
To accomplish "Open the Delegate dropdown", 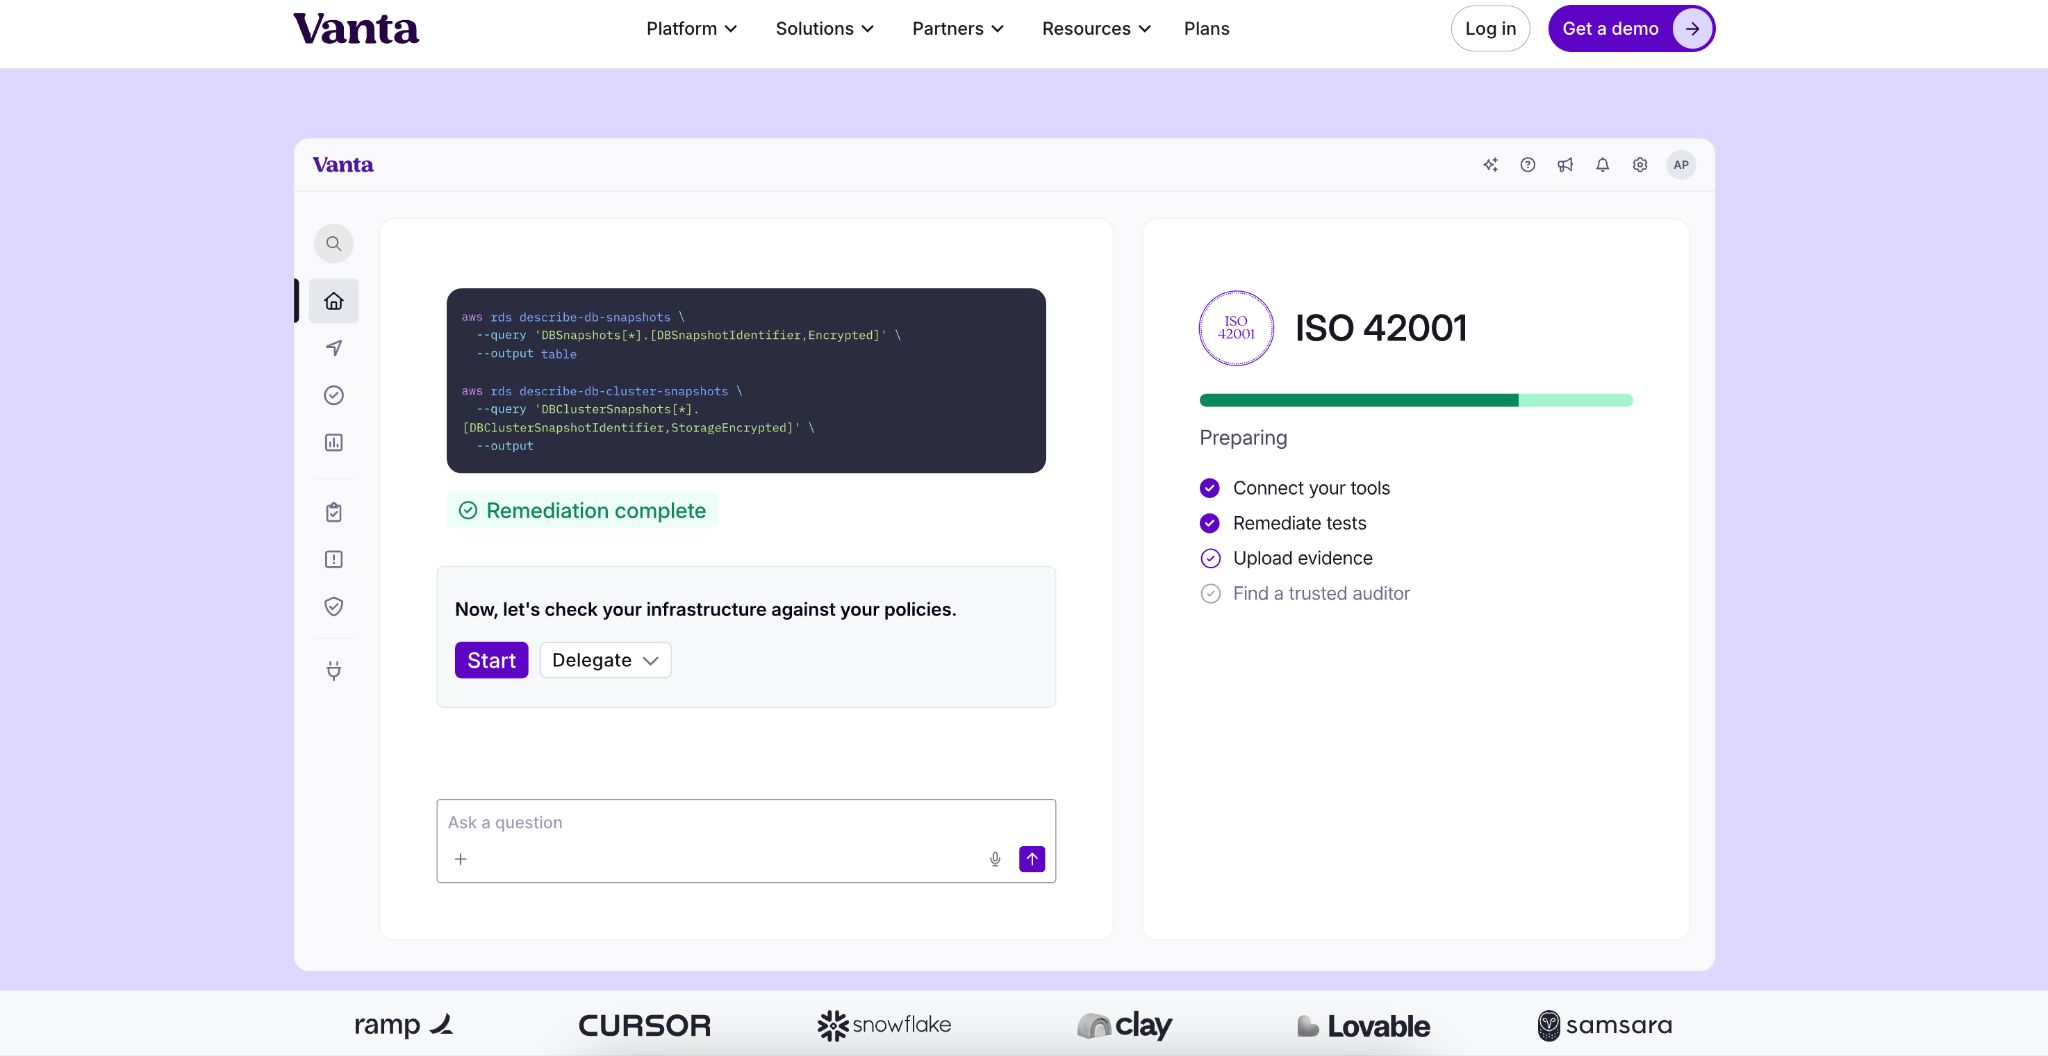I will pyautogui.click(x=605, y=660).
